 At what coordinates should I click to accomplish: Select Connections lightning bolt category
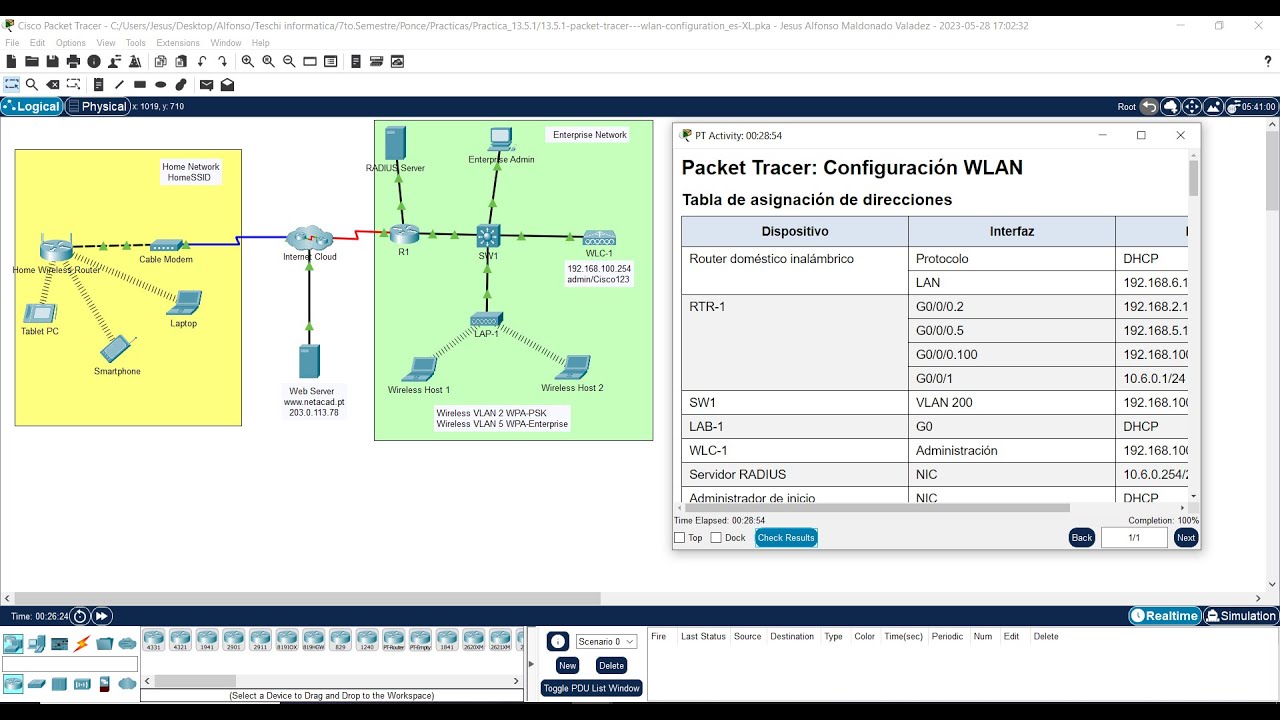82,643
